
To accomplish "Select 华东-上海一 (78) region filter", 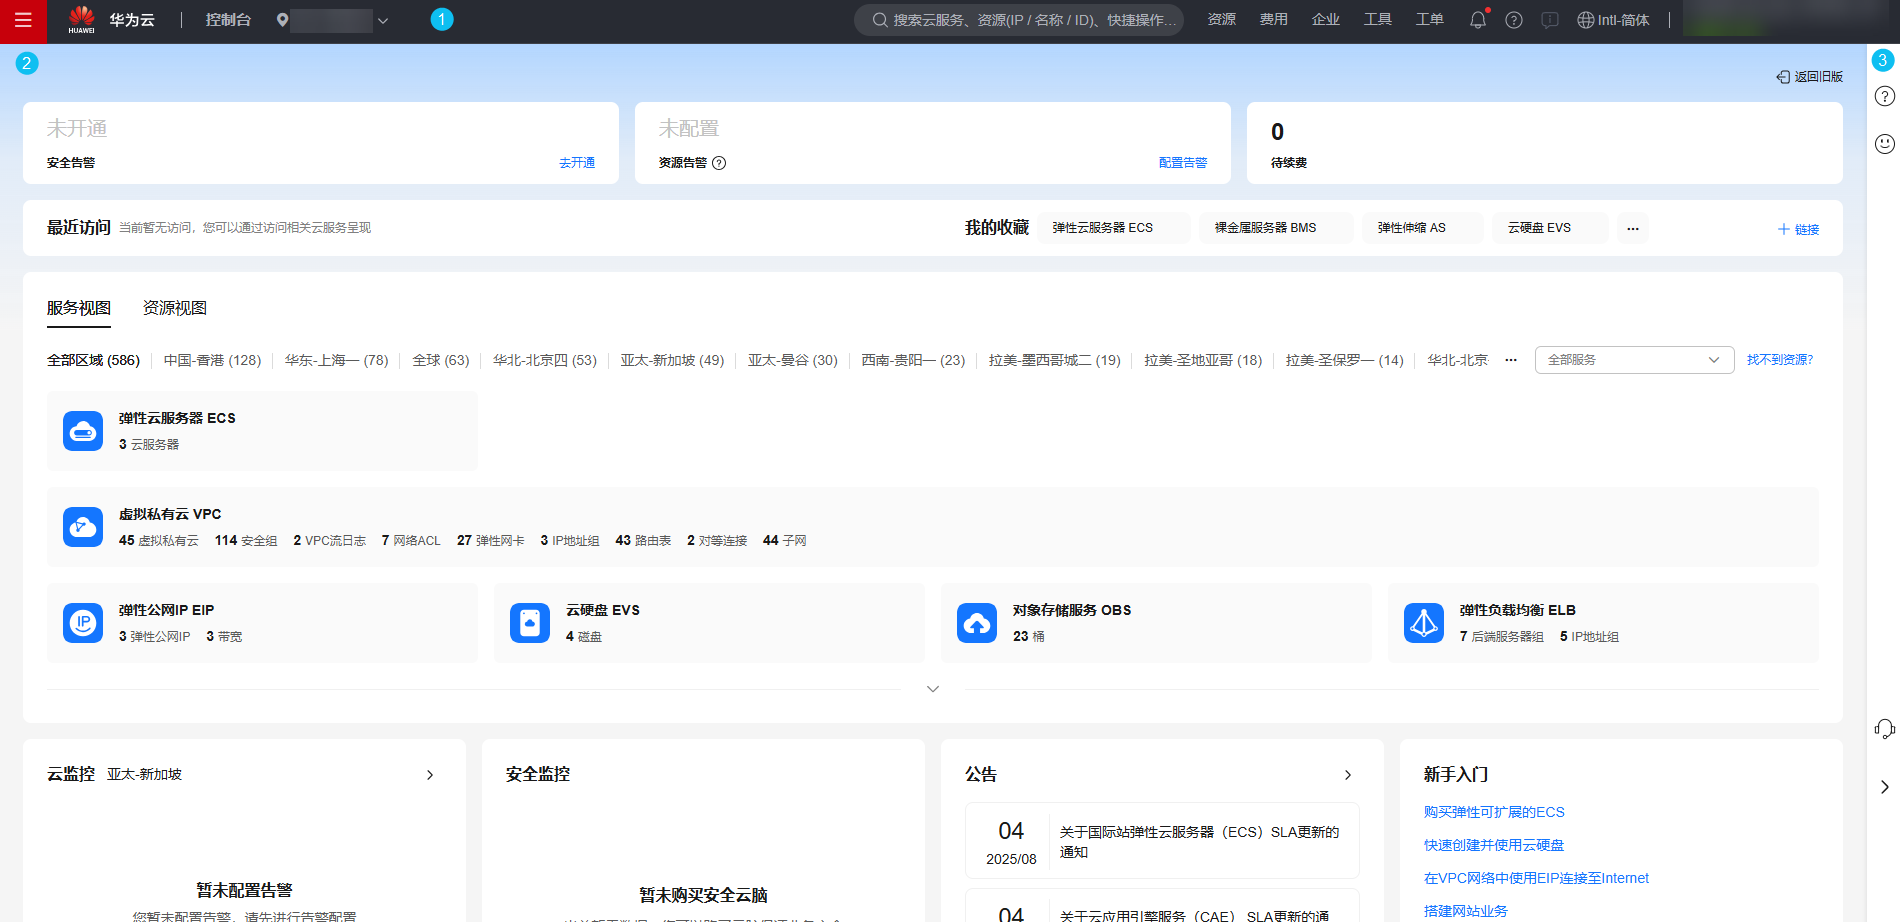I will (336, 360).
